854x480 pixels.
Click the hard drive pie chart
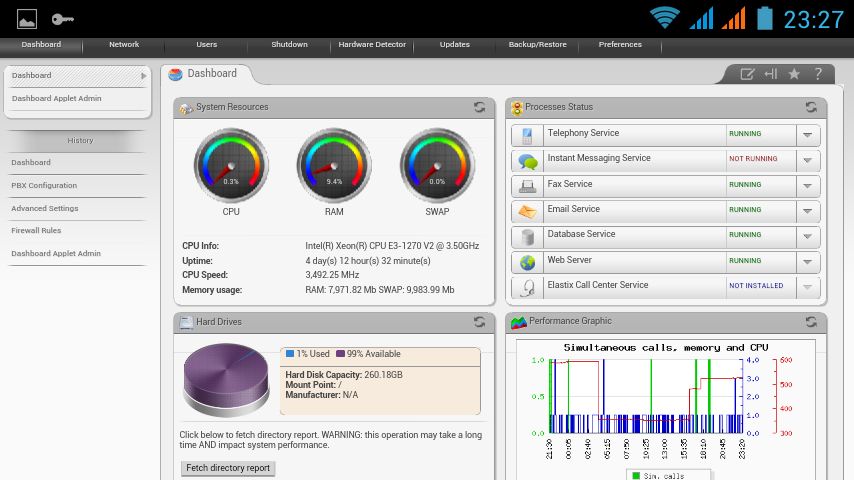click(226, 380)
